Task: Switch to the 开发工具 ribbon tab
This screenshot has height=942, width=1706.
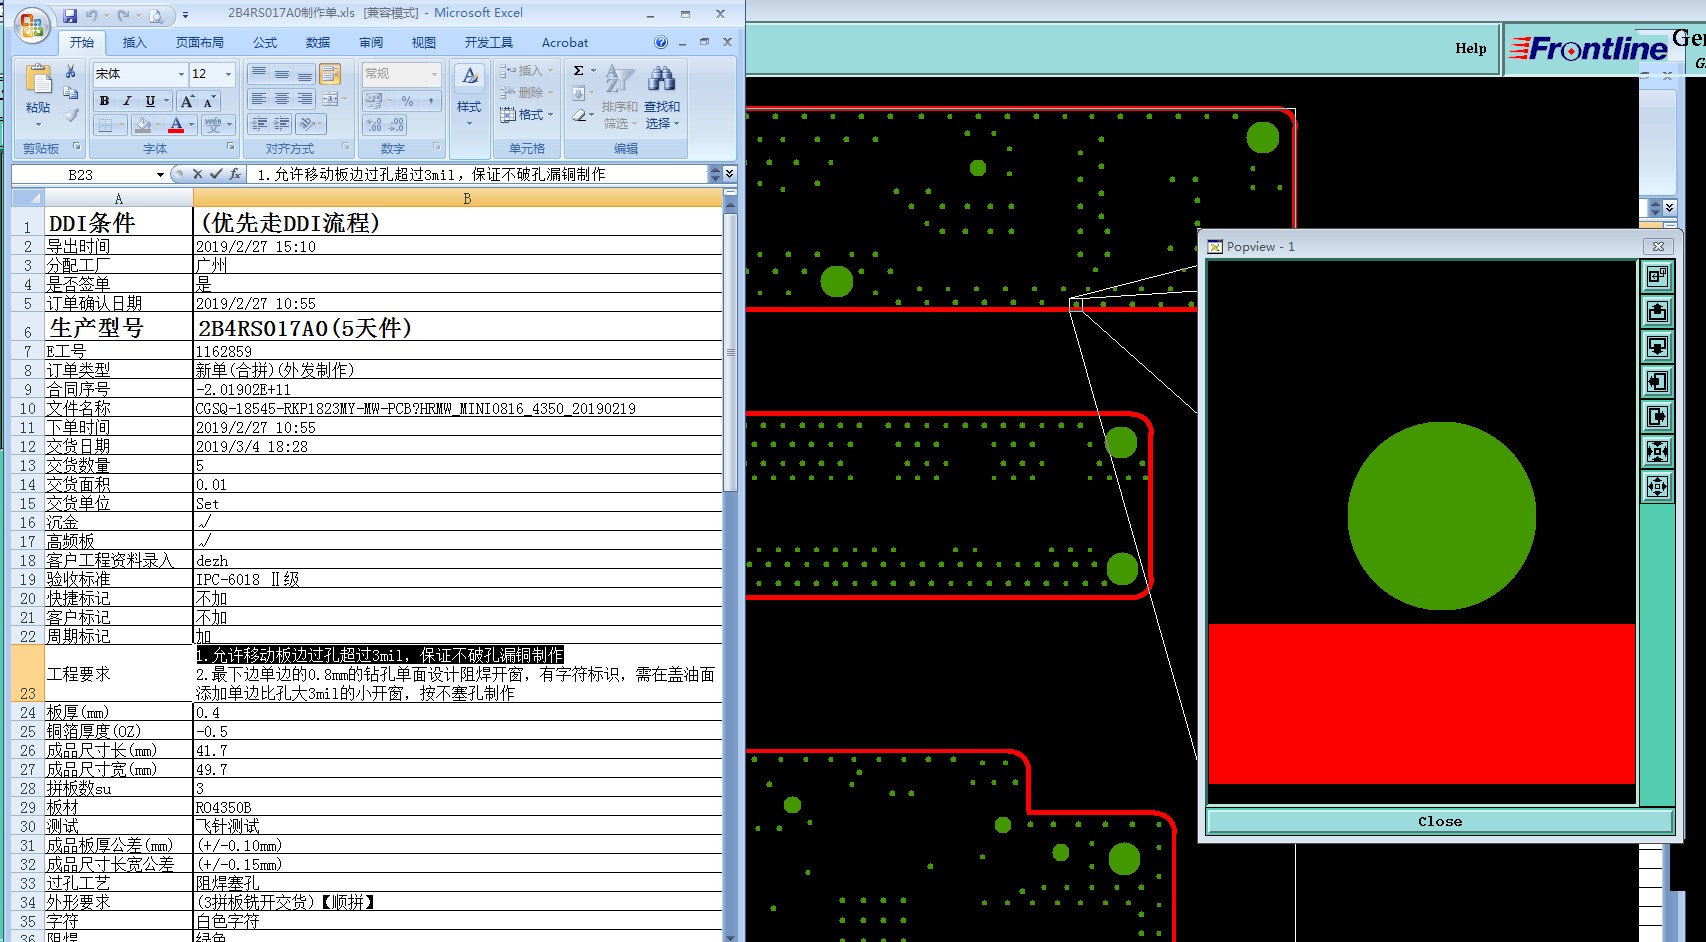Action: [x=488, y=43]
